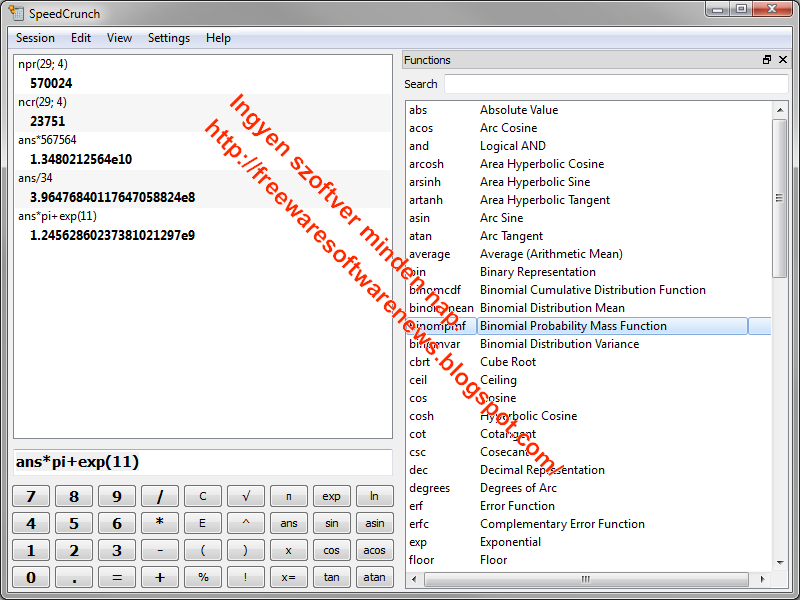The image size is (800, 600).
Task: Select the Binomial Probability Mass Function row
Action: [x=589, y=326]
